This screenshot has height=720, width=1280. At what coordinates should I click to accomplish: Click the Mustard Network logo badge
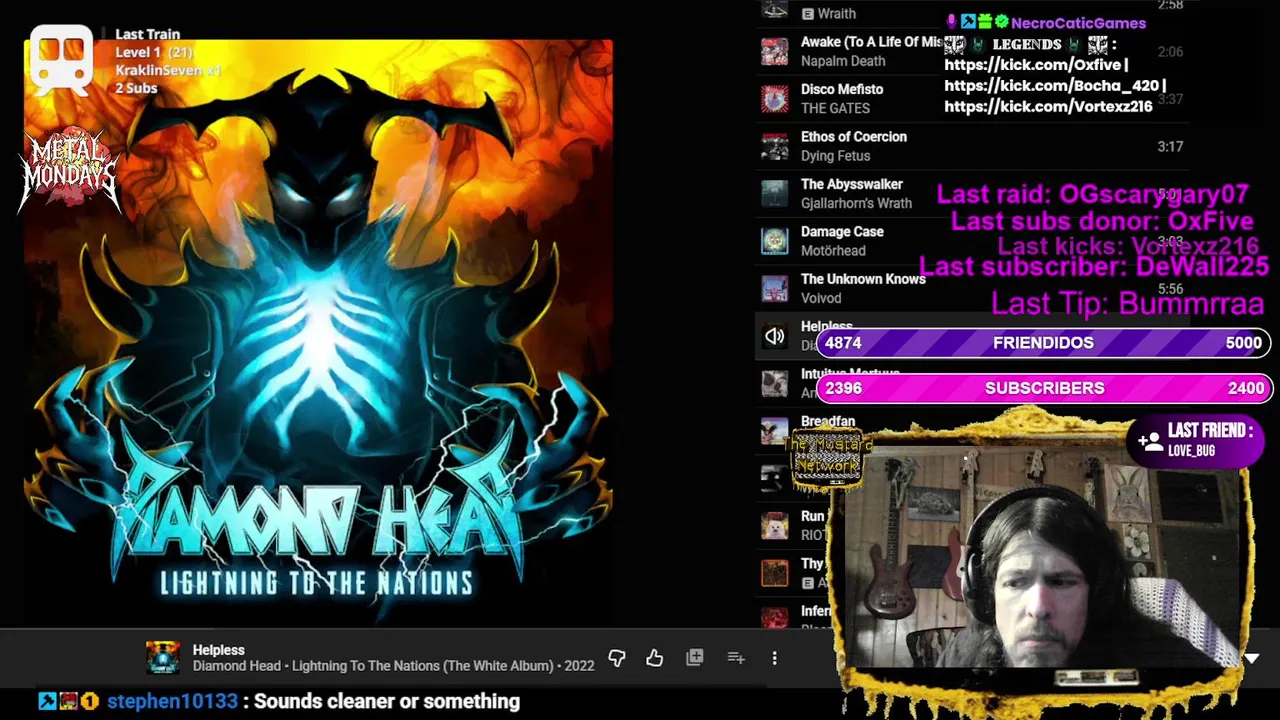pyautogui.click(x=827, y=461)
